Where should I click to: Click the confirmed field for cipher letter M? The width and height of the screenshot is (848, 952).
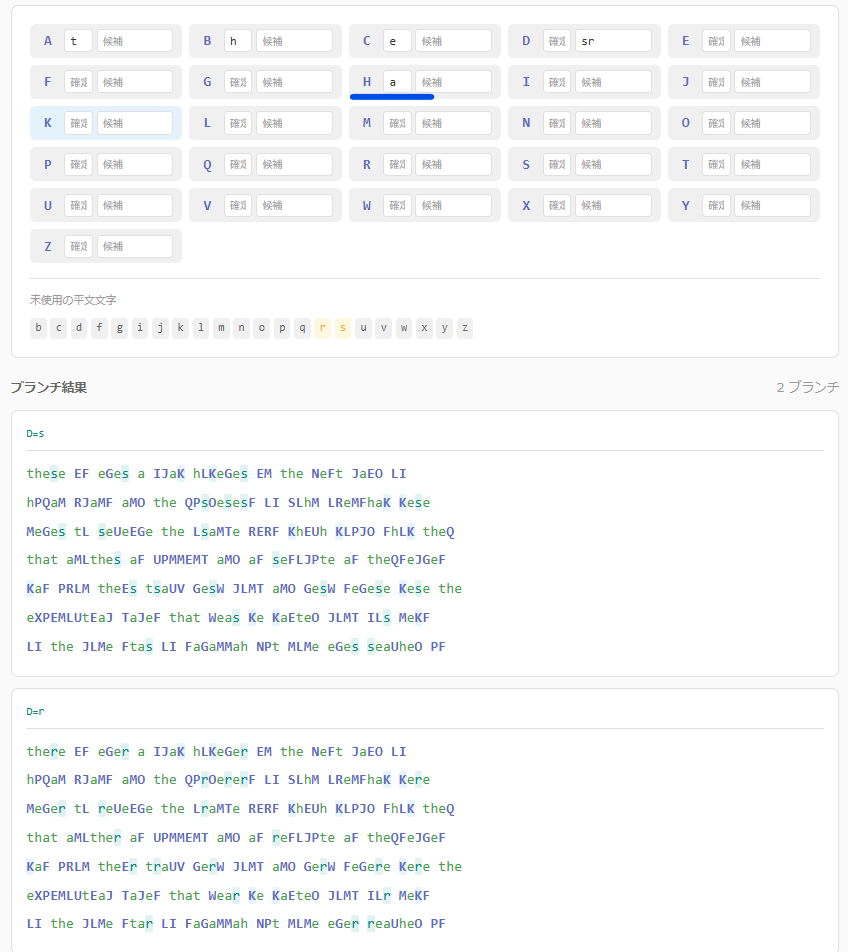pyautogui.click(x=397, y=123)
